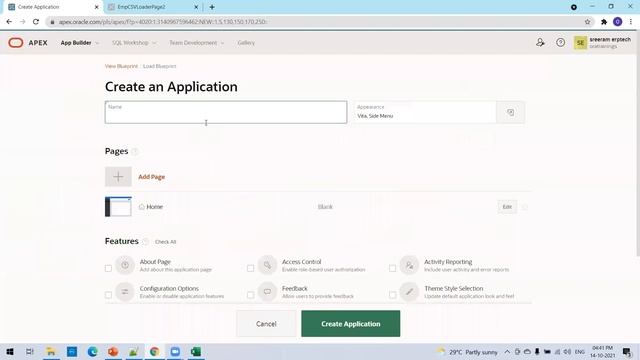The height and width of the screenshot is (360, 640).
Task: Open PowerPoint from taskbar
Action: click(x=113, y=351)
